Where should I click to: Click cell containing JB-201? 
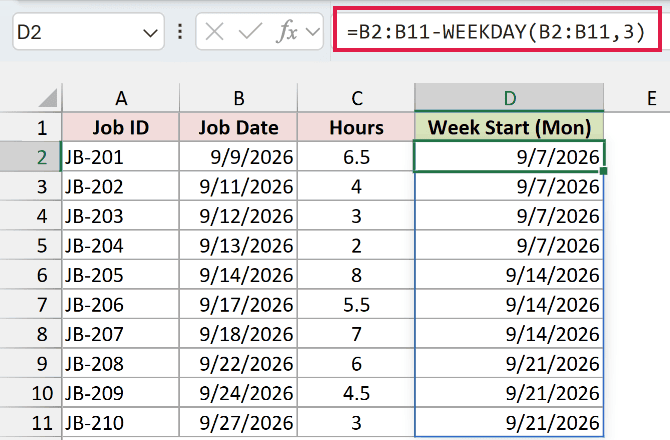point(121,157)
